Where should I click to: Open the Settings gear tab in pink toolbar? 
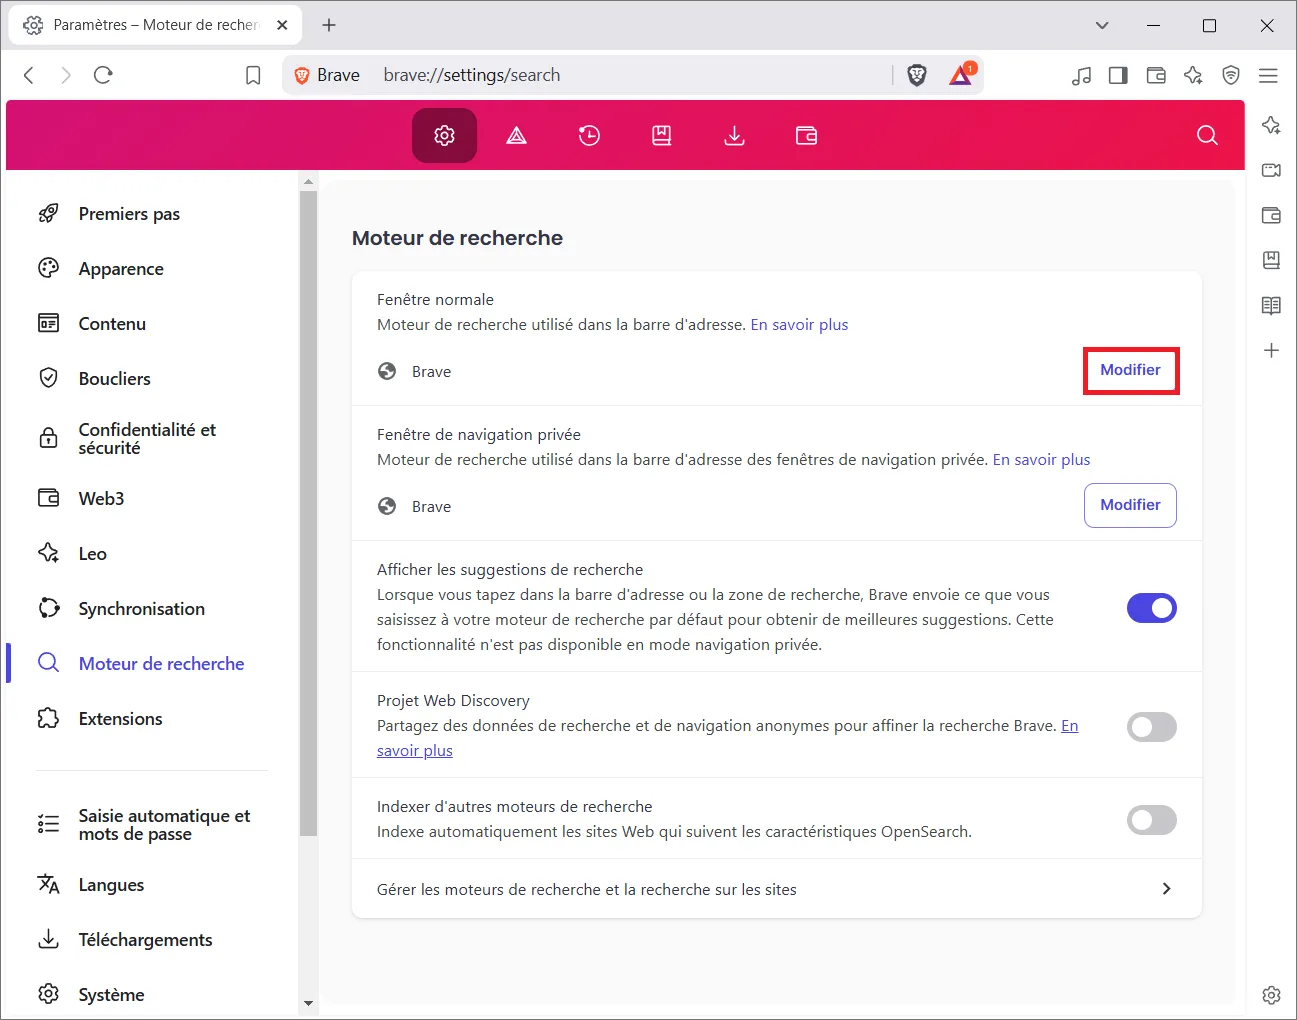[444, 135]
